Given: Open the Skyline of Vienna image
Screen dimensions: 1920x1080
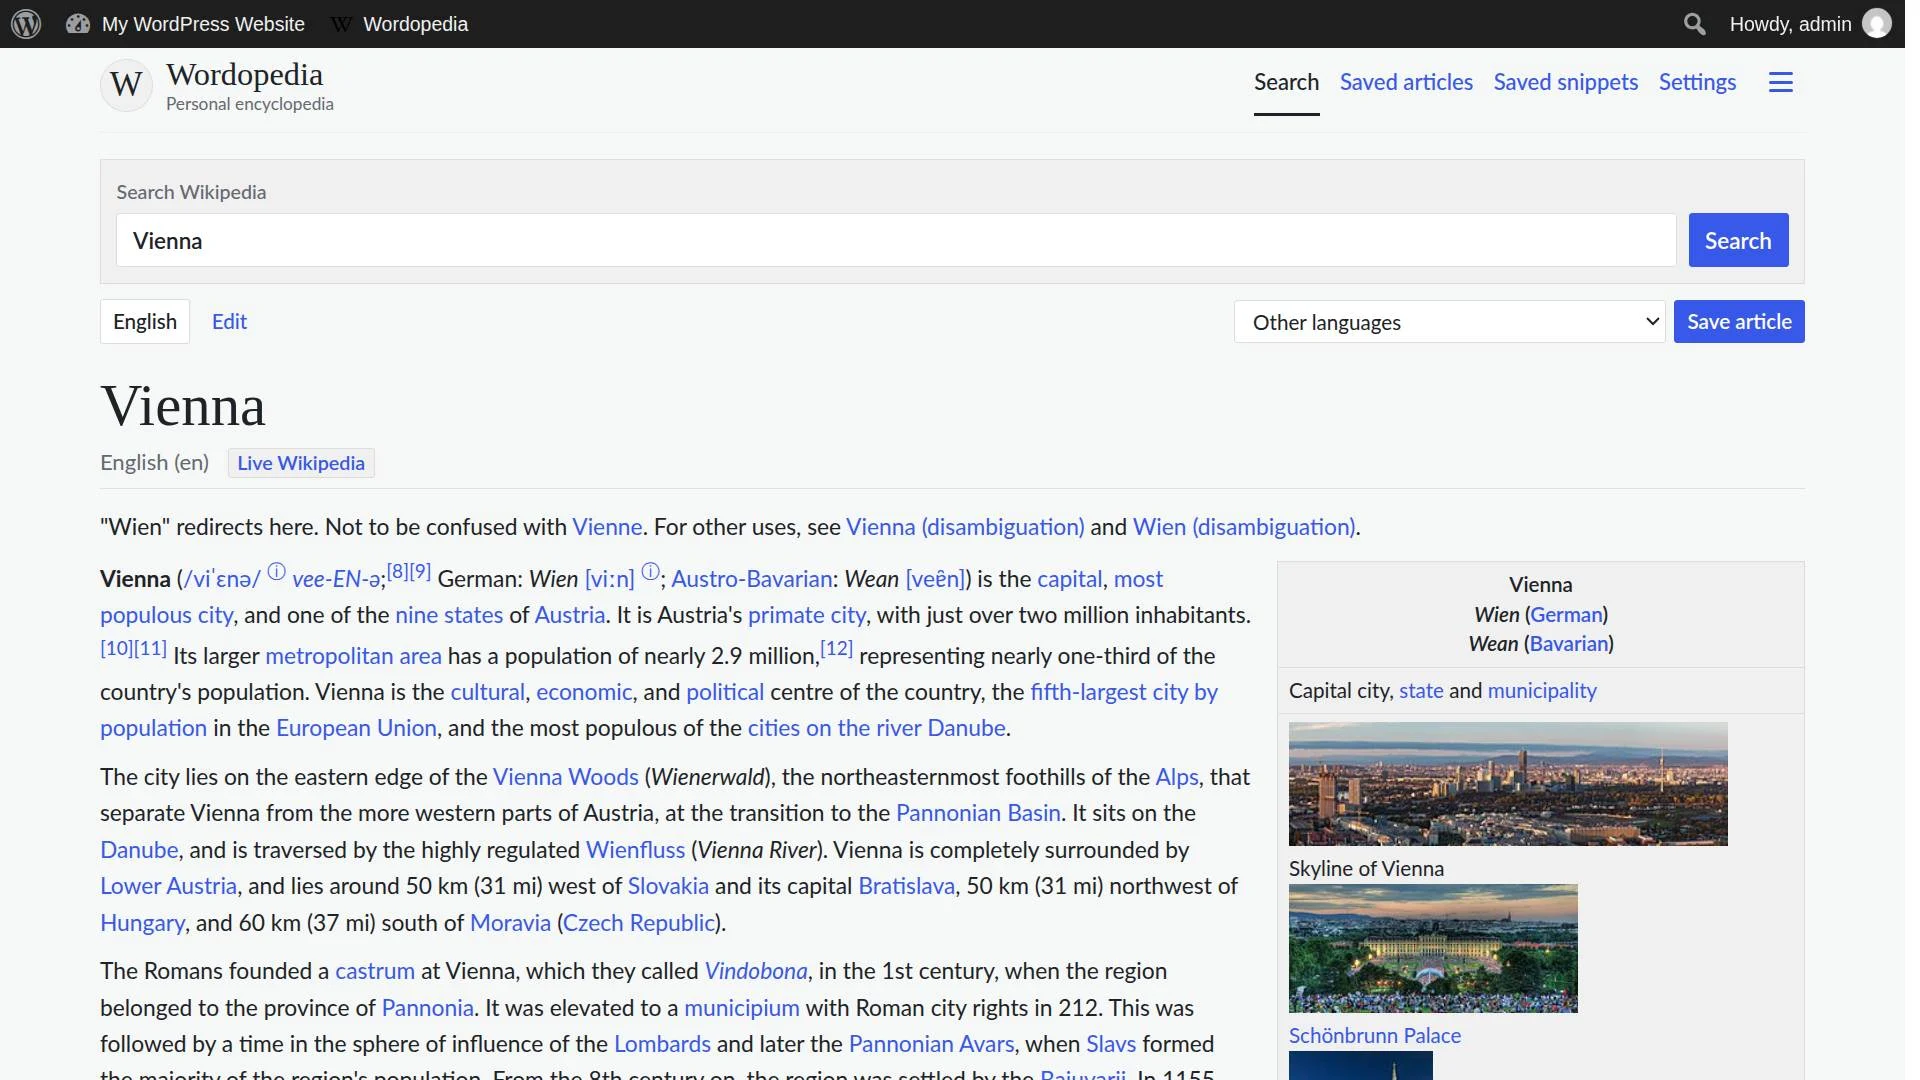Looking at the screenshot, I should pos(1508,784).
